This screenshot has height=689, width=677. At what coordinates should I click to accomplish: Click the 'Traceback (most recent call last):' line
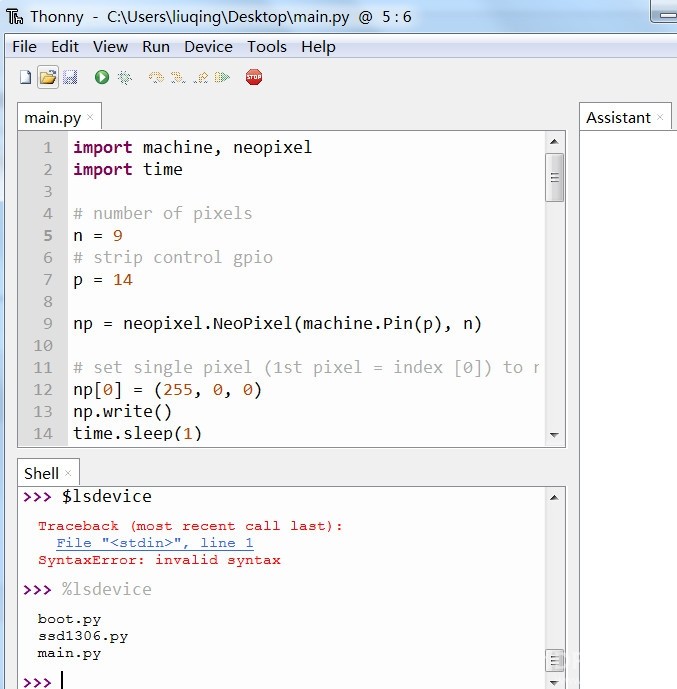coord(190,526)
